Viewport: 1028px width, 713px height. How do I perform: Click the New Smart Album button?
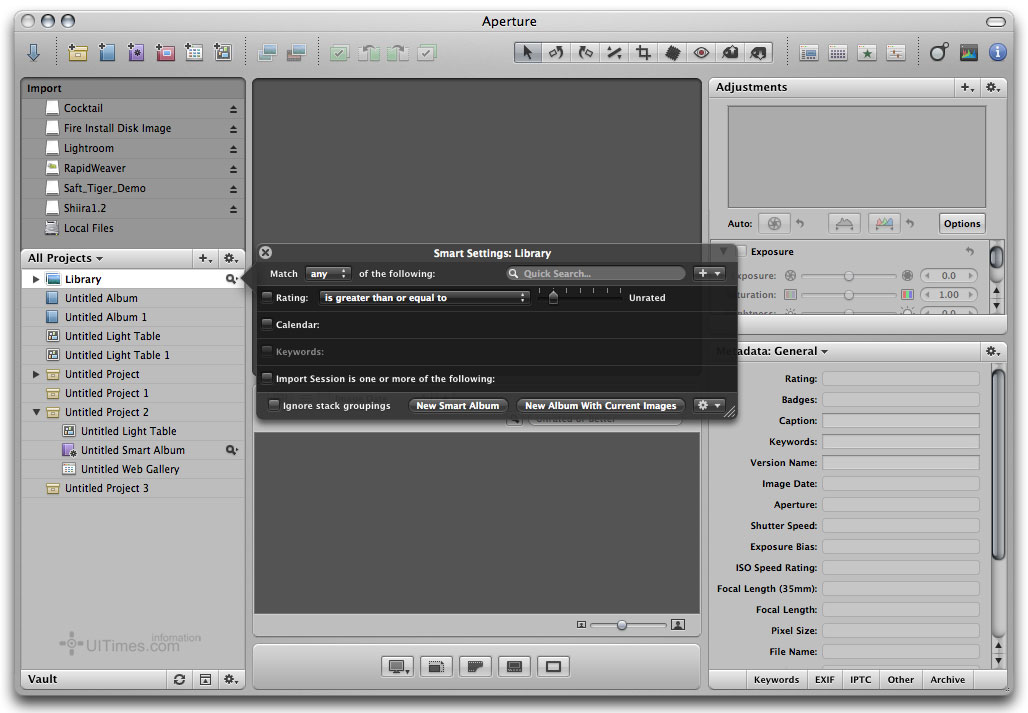458,406
